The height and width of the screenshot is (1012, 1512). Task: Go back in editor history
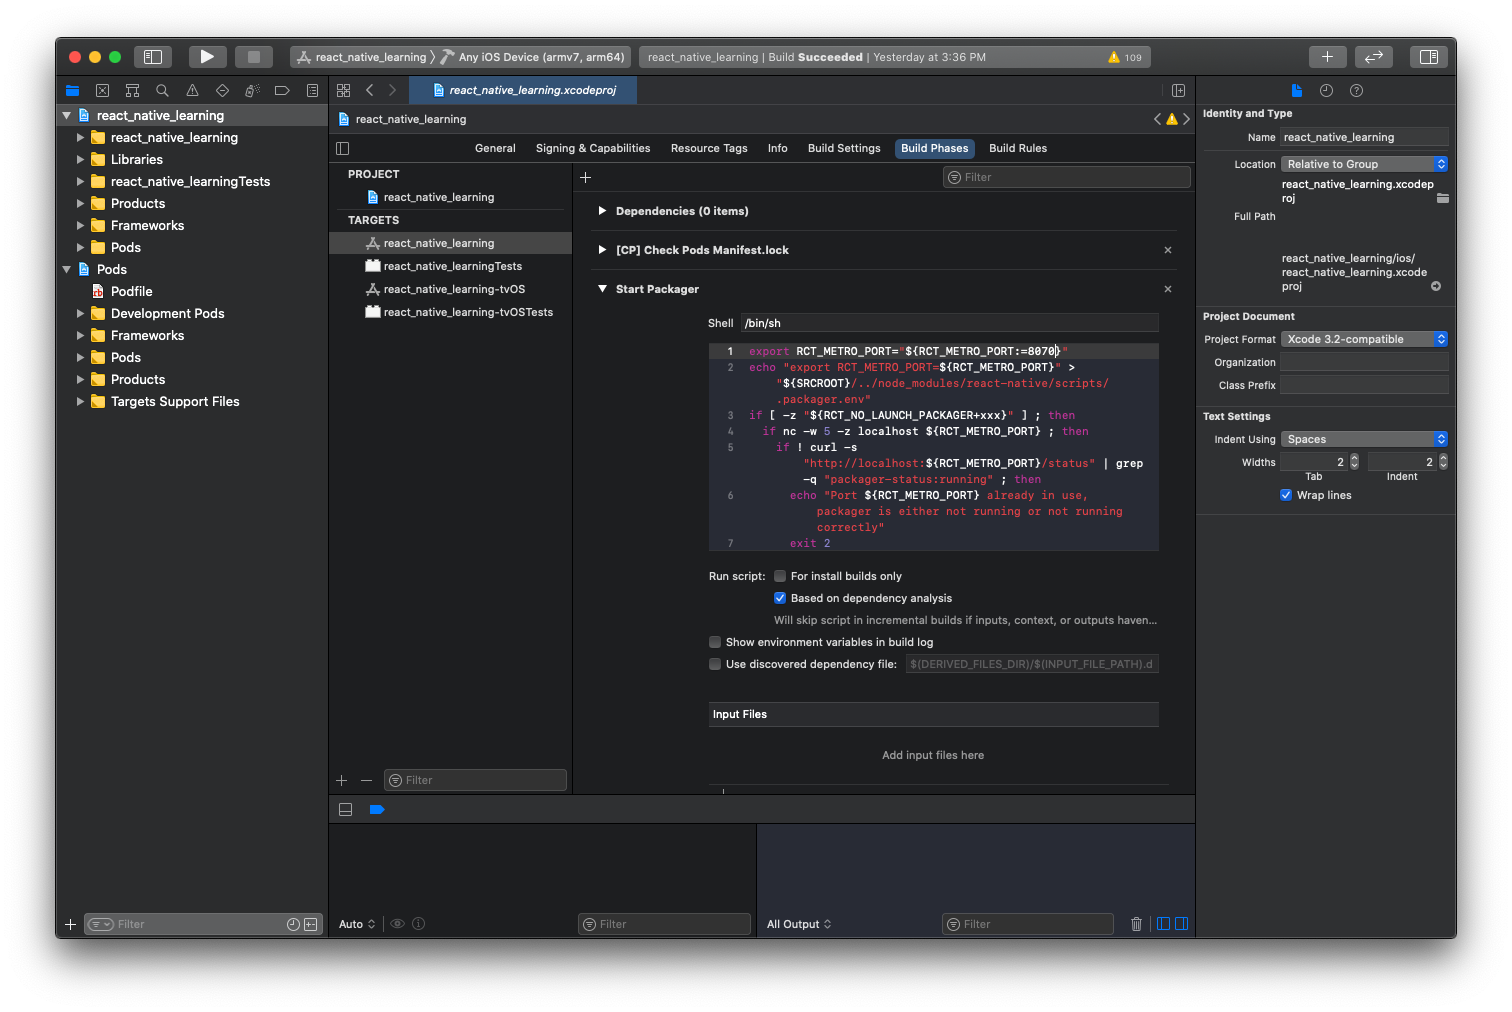point(369,90)
